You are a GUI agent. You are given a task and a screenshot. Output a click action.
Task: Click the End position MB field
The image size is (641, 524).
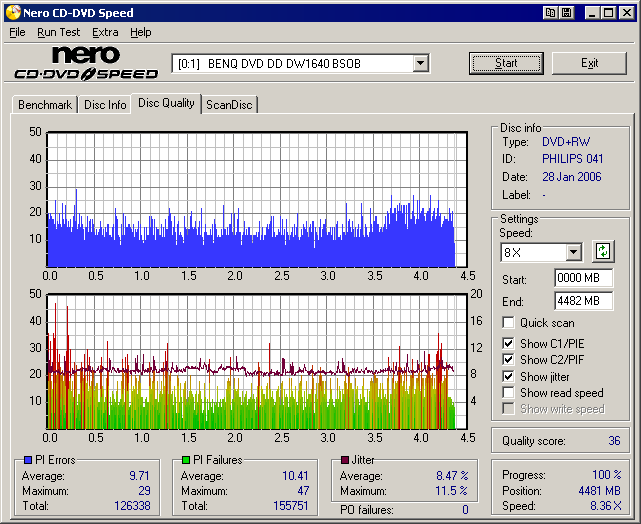(583, 300)
